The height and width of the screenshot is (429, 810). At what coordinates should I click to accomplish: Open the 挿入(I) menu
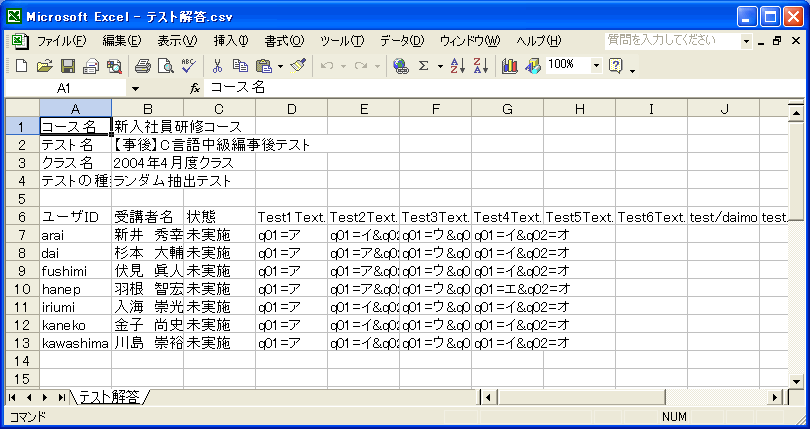click(x=231, y=41)
